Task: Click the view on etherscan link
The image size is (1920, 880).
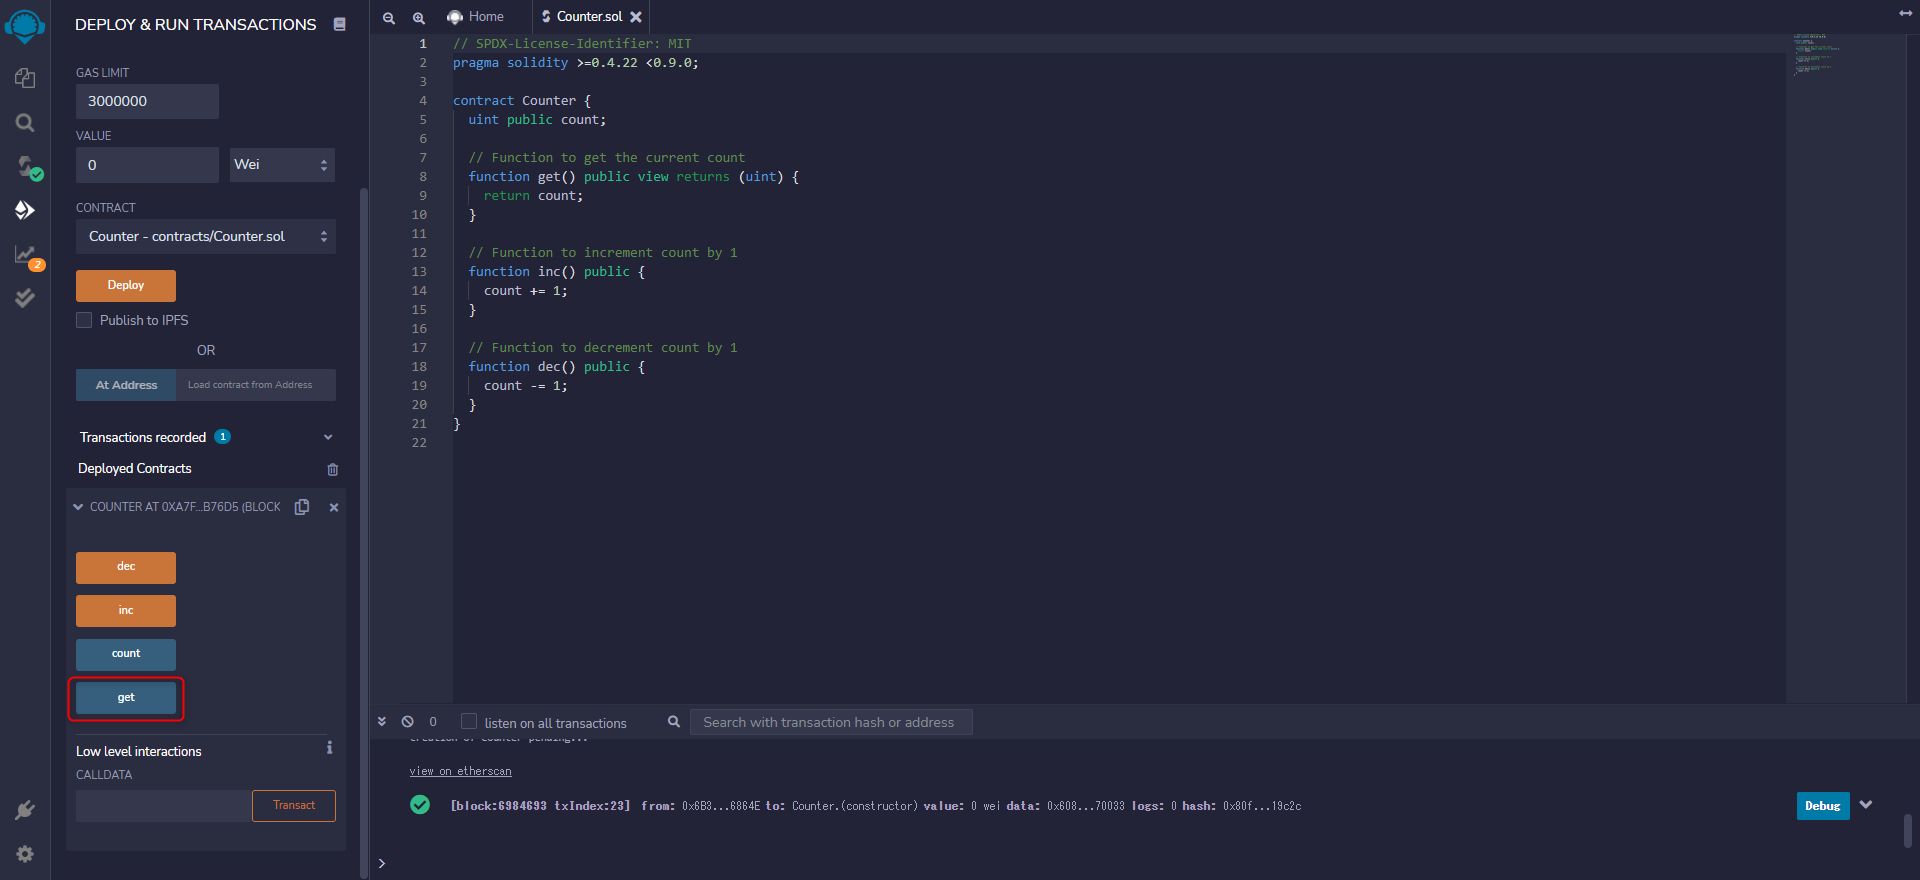Action: click(x=460, y=771)
